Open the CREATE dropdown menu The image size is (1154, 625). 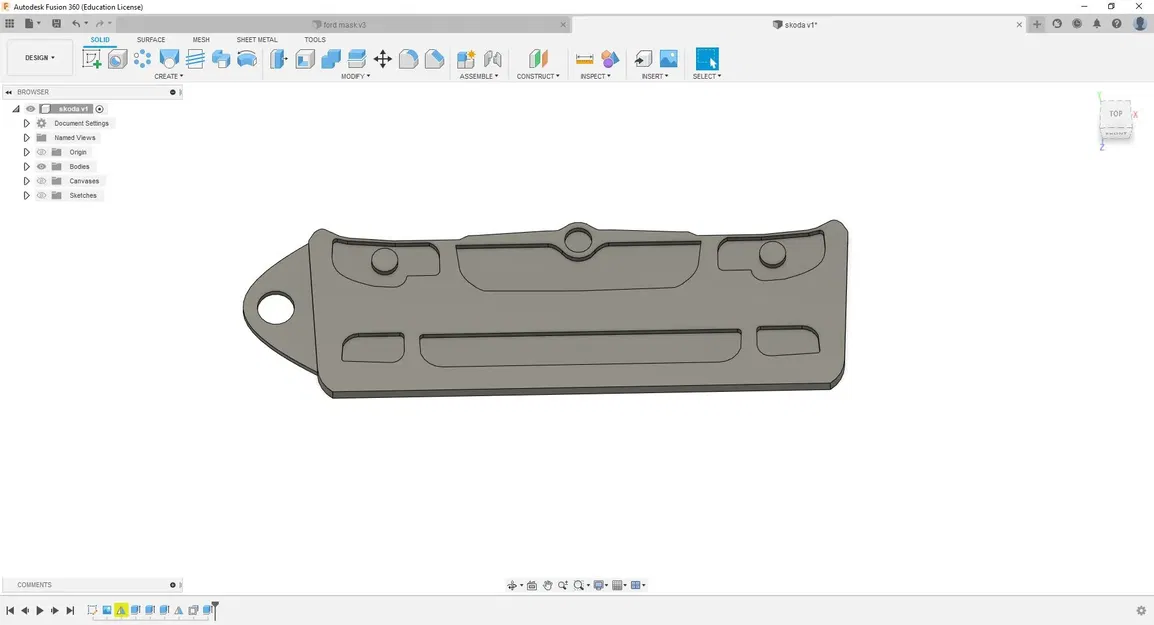pyautogui.click(x=169, y=77)
